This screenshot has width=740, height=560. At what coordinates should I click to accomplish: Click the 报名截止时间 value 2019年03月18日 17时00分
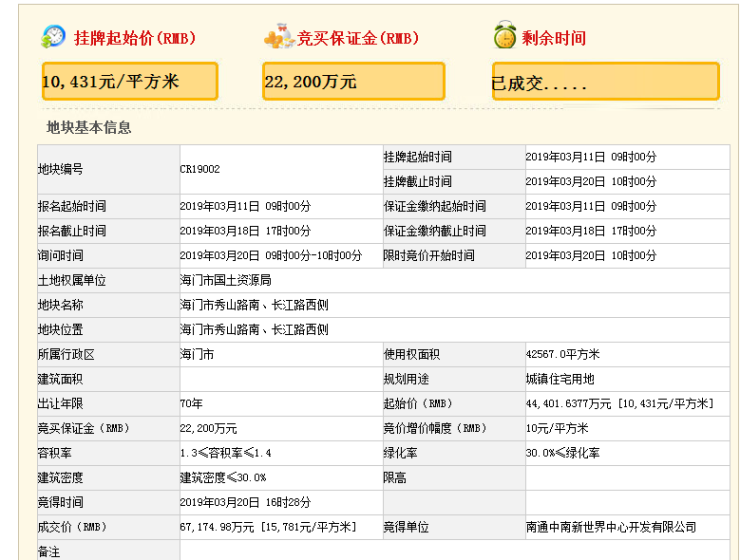pos(245,231)
